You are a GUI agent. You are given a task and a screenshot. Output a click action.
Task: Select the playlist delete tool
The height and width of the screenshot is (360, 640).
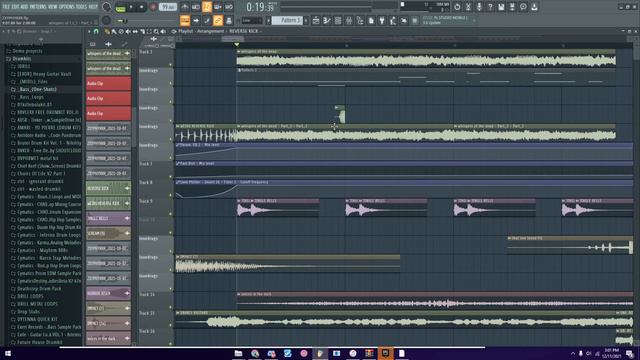121,31
